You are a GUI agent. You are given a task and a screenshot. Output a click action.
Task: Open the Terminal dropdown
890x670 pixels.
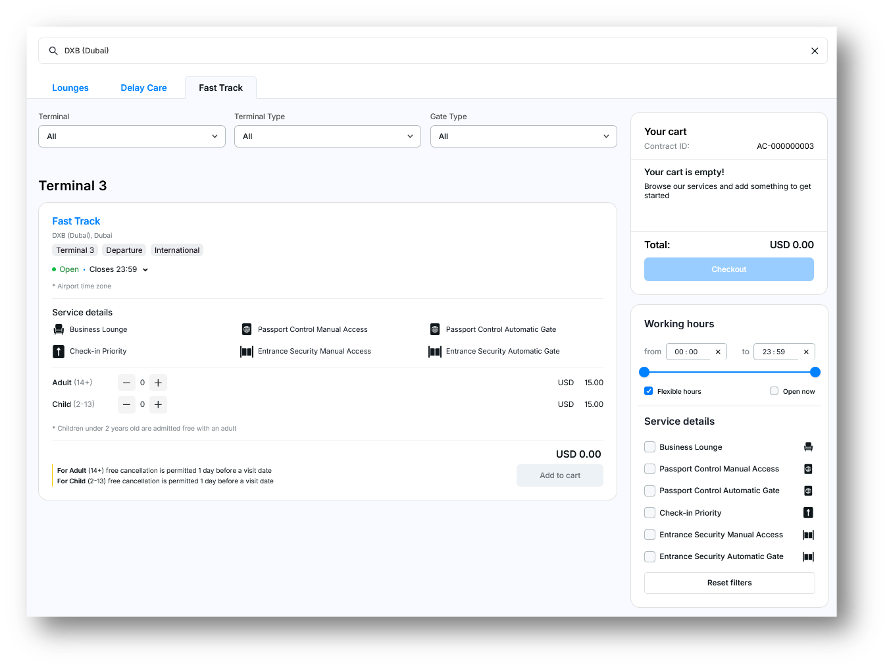click(x=132, y=136)
